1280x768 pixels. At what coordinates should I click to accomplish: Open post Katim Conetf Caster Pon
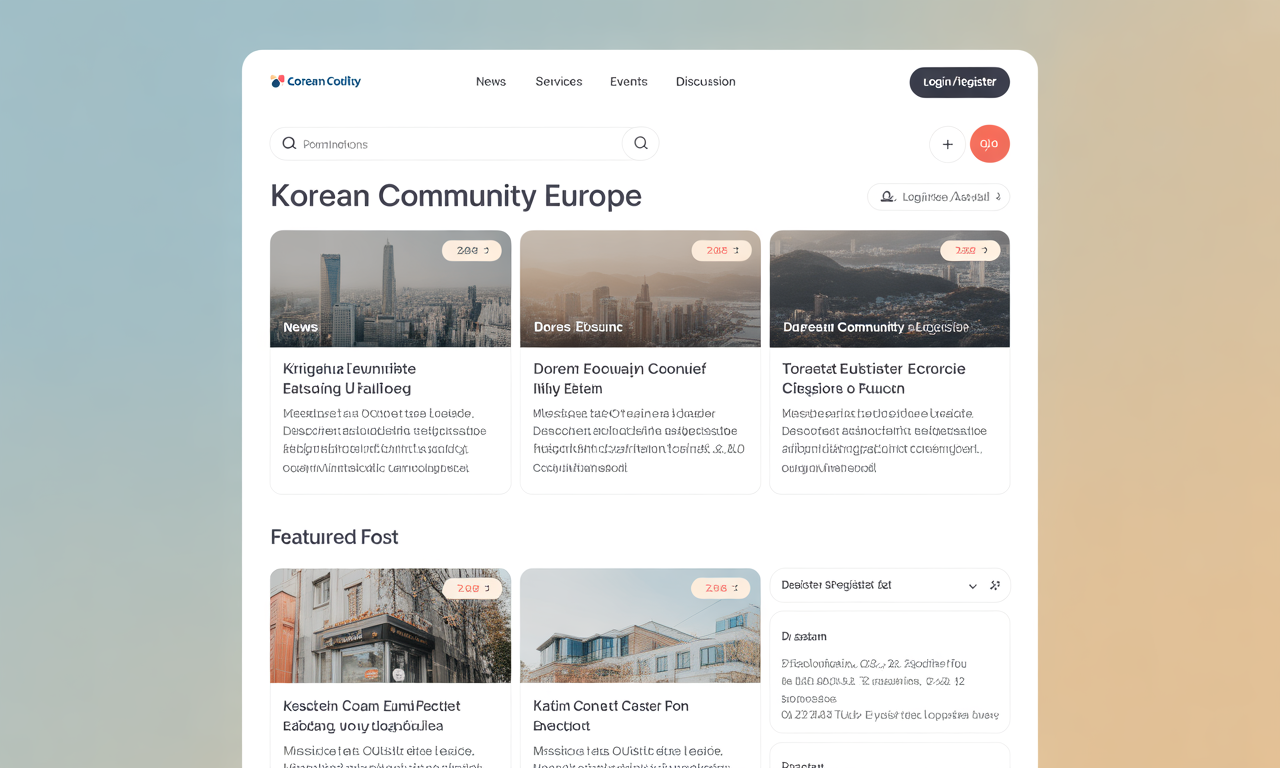pyautogui.click(x=611, y=716)
